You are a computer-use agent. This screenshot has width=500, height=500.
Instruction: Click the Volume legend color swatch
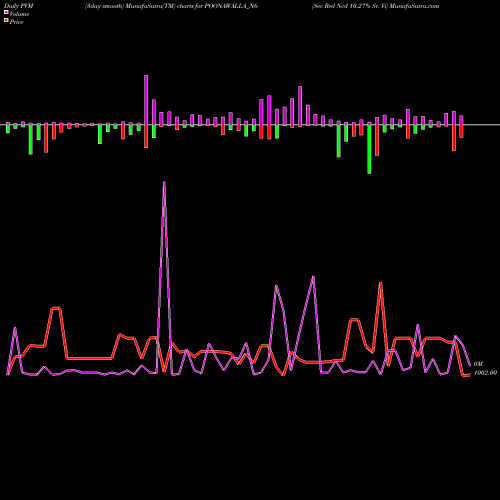coord(6,13)
